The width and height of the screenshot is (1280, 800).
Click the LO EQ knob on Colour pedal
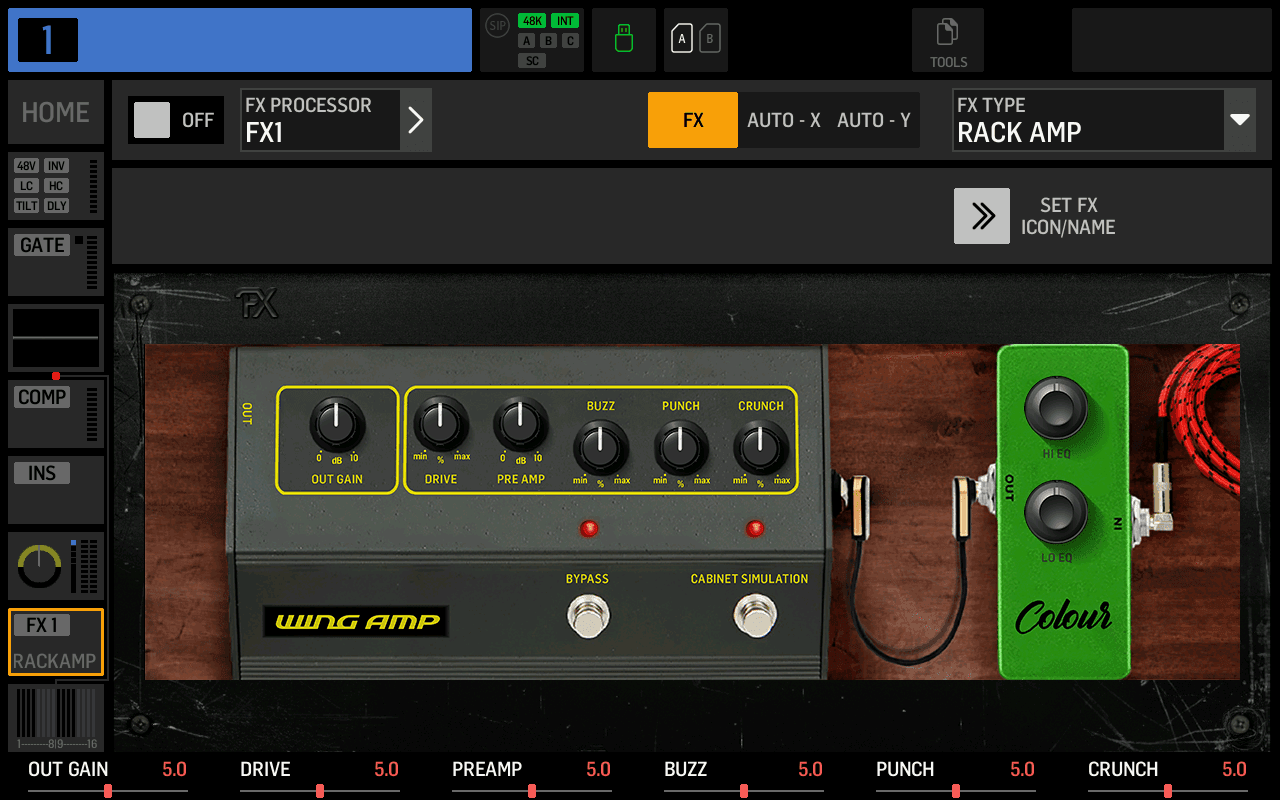(1056, 514)
